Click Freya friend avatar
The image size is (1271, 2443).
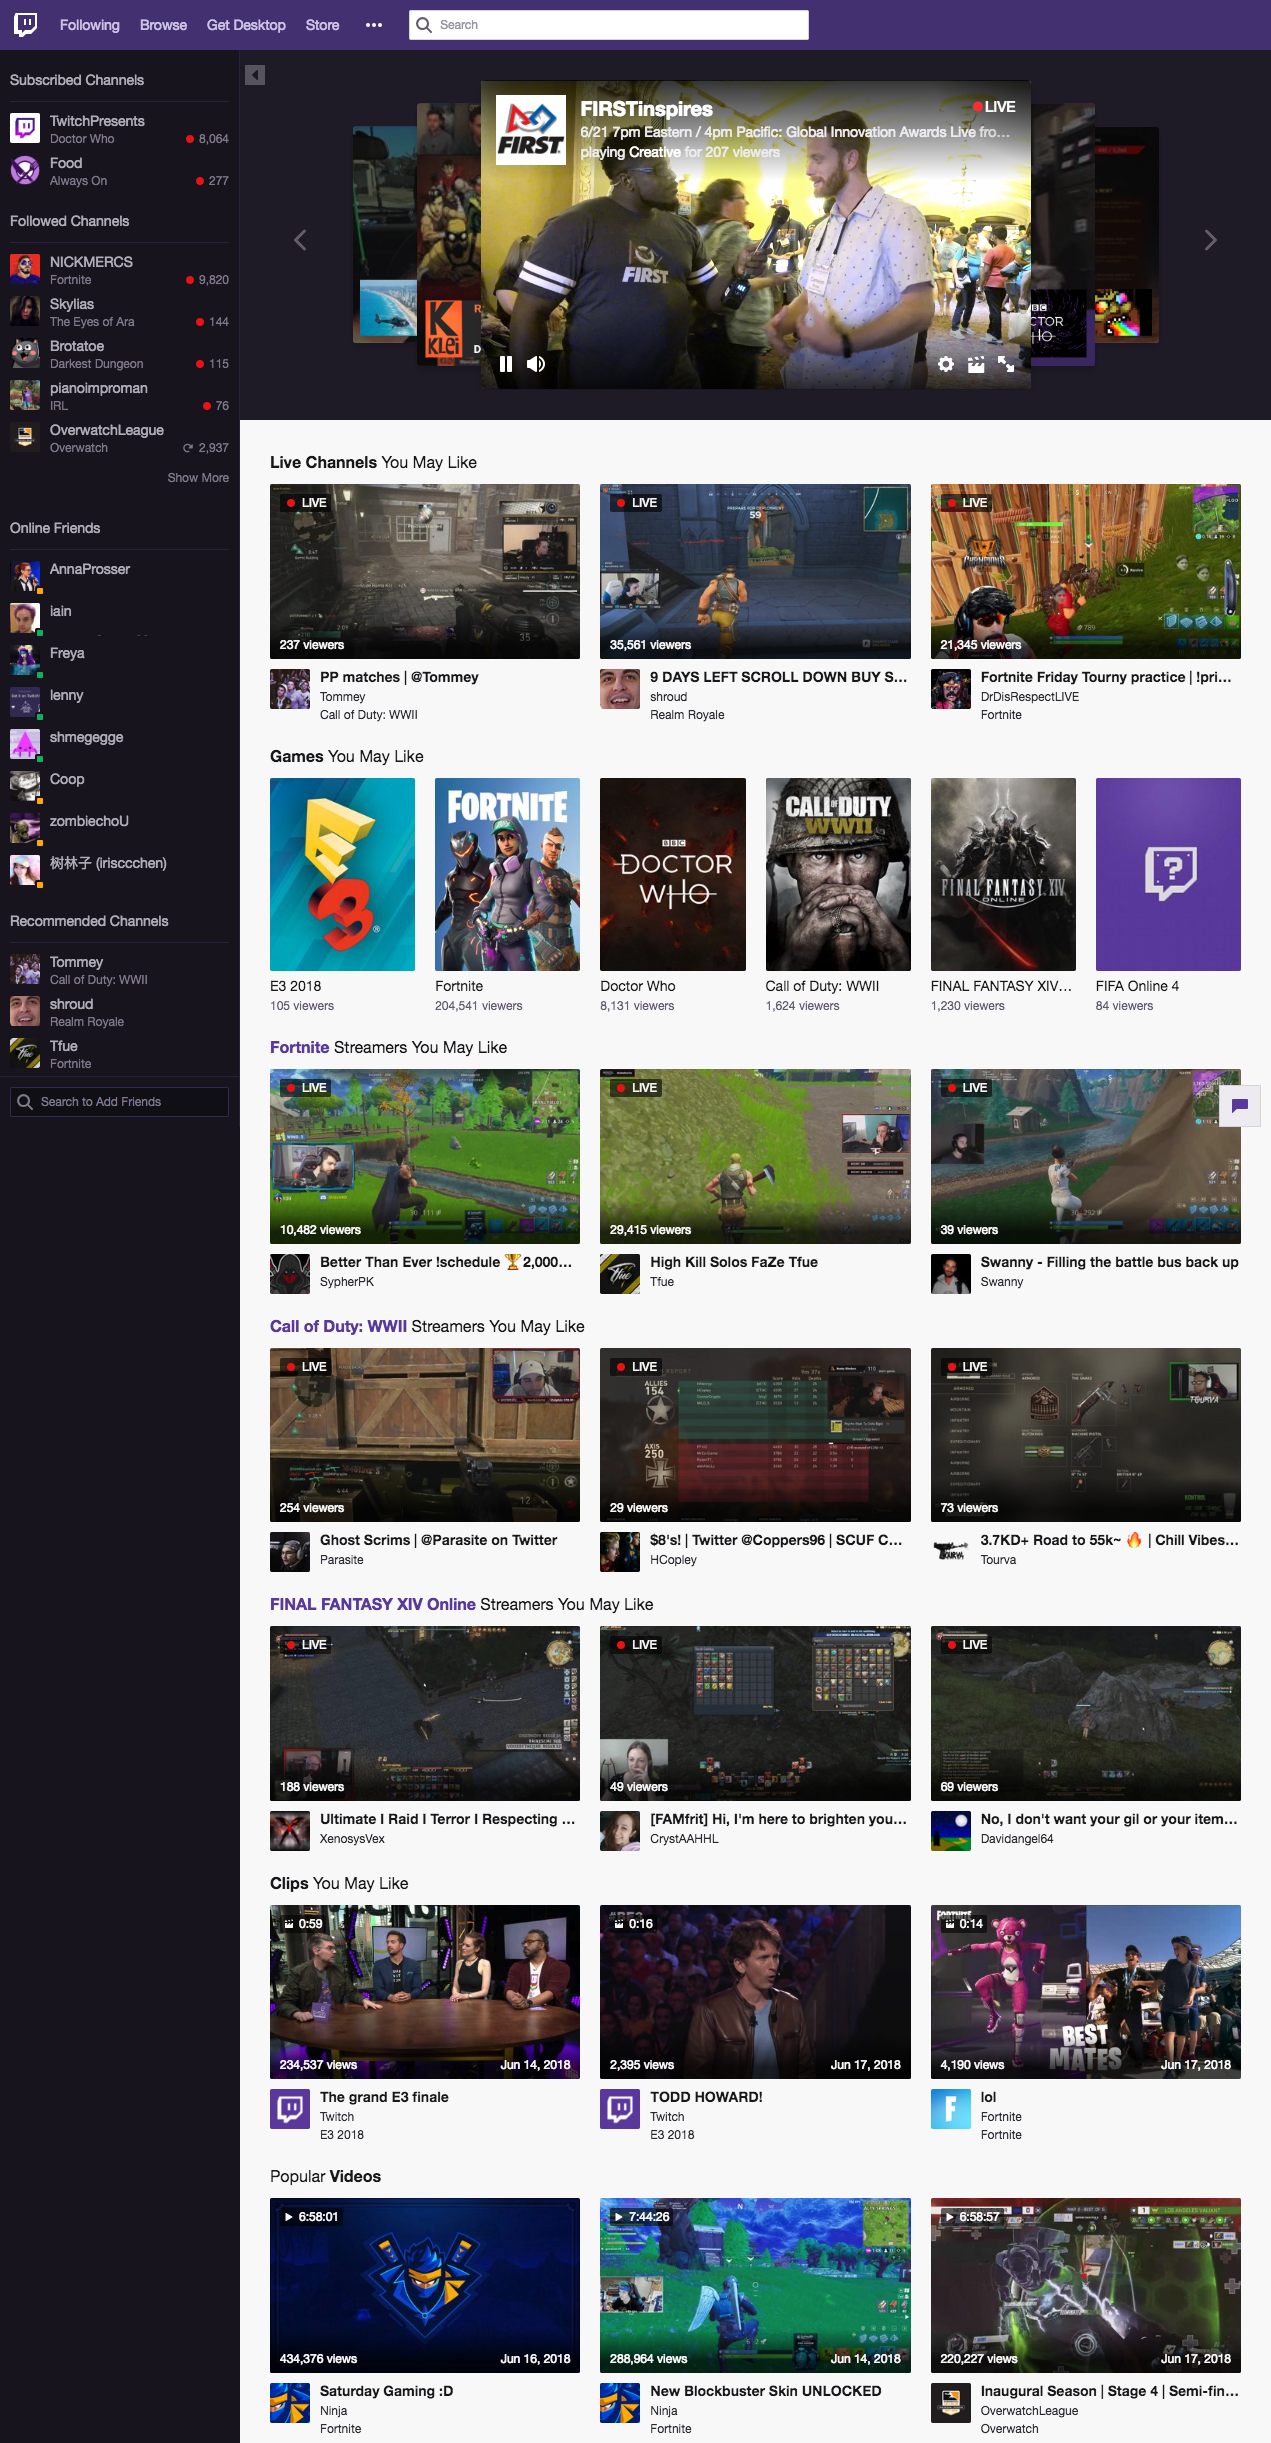pos(25,660)
